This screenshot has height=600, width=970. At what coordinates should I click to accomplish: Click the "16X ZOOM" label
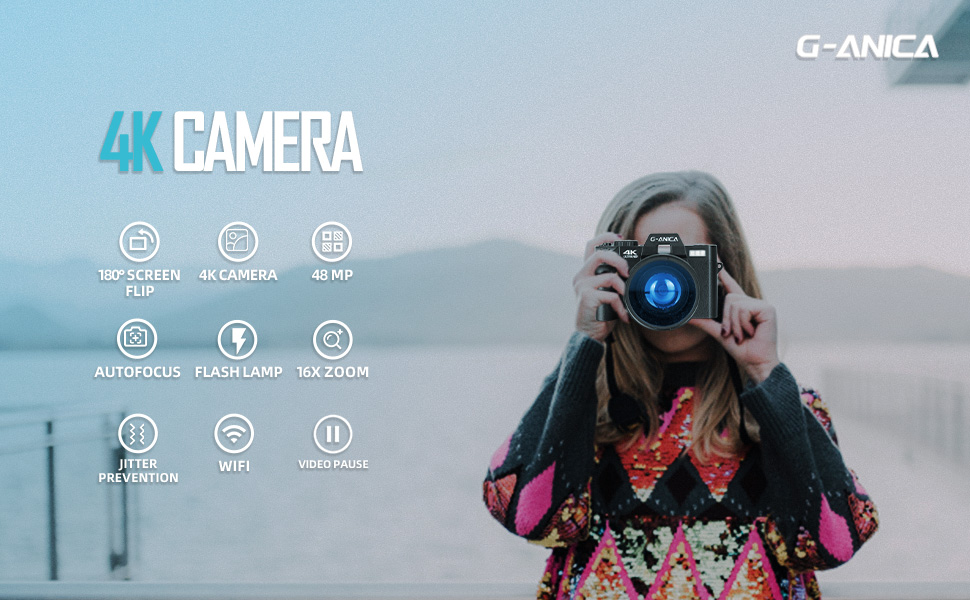(x=333, y=372)
